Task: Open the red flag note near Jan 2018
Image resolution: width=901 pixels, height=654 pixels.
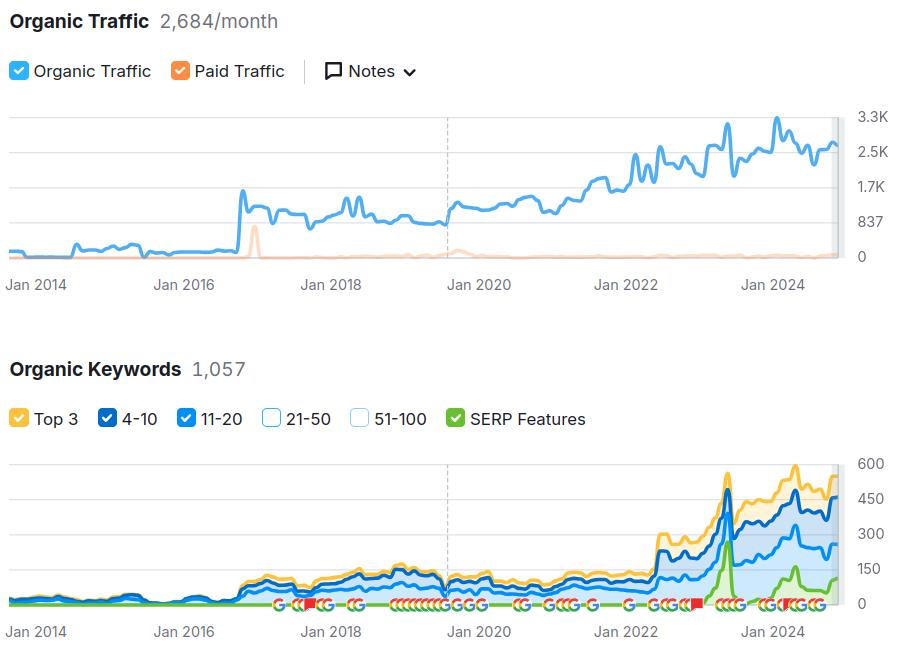Action: pyautogui.click(x=309, y=605)
